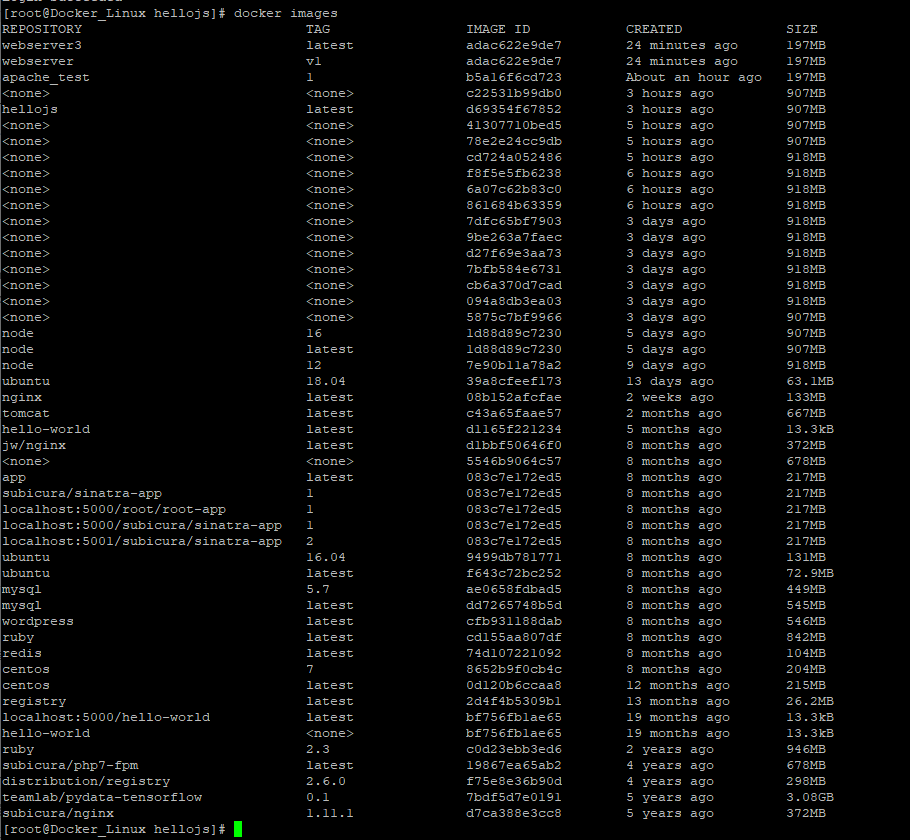Click 'localhost:5000/root/root-app' repository
The image size is (910, 840).
pos(114,510)
